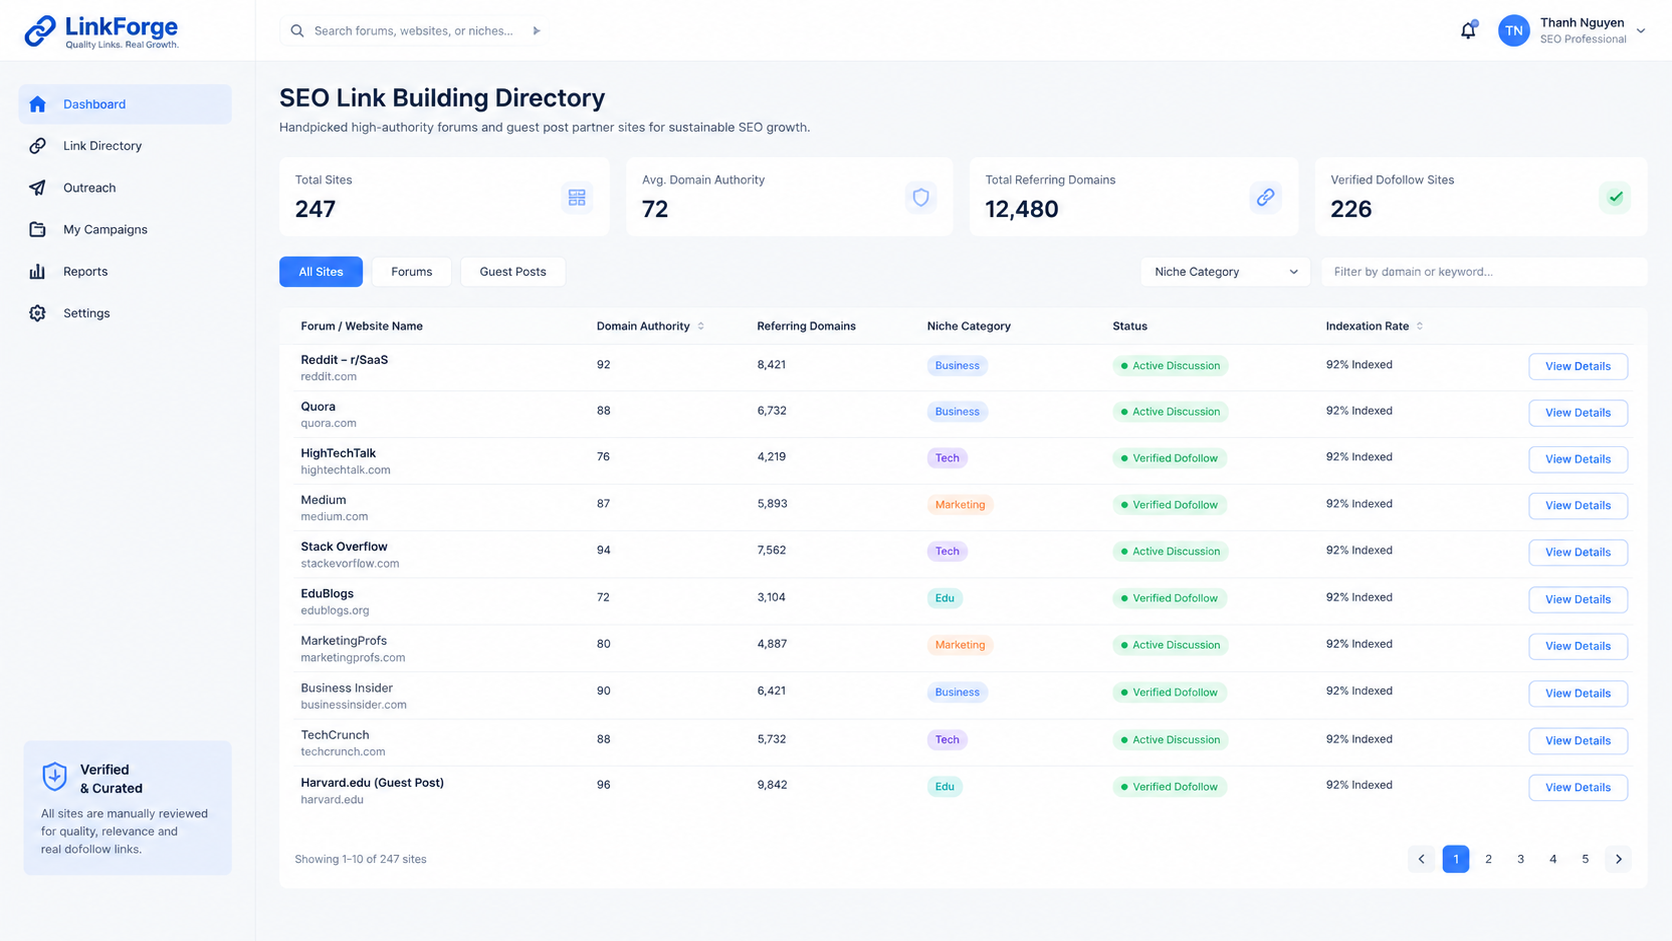The width and height of the screenshot is (1672, 941).
Task: Click Business tag in Business Insider row
Action: (x=957, y=692)
